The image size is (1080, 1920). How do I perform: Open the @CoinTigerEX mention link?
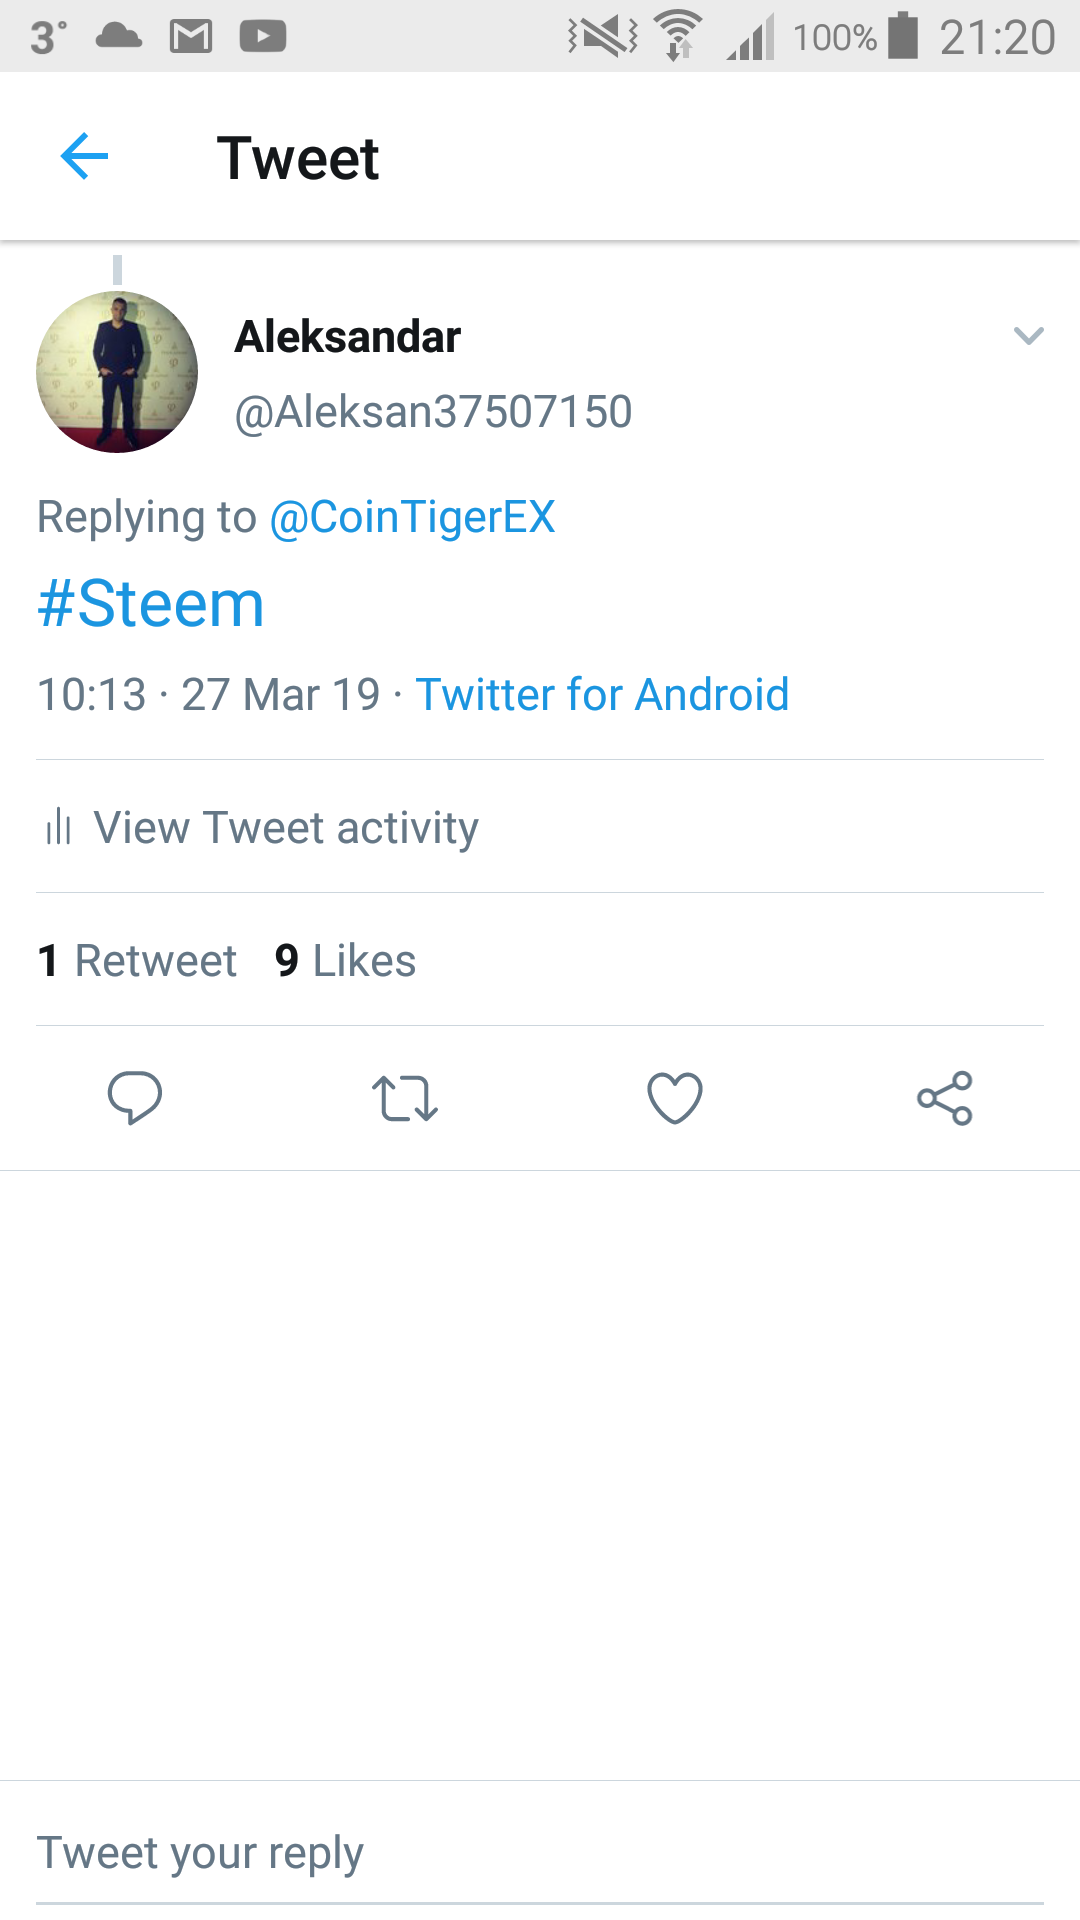[x=412, y=517]
